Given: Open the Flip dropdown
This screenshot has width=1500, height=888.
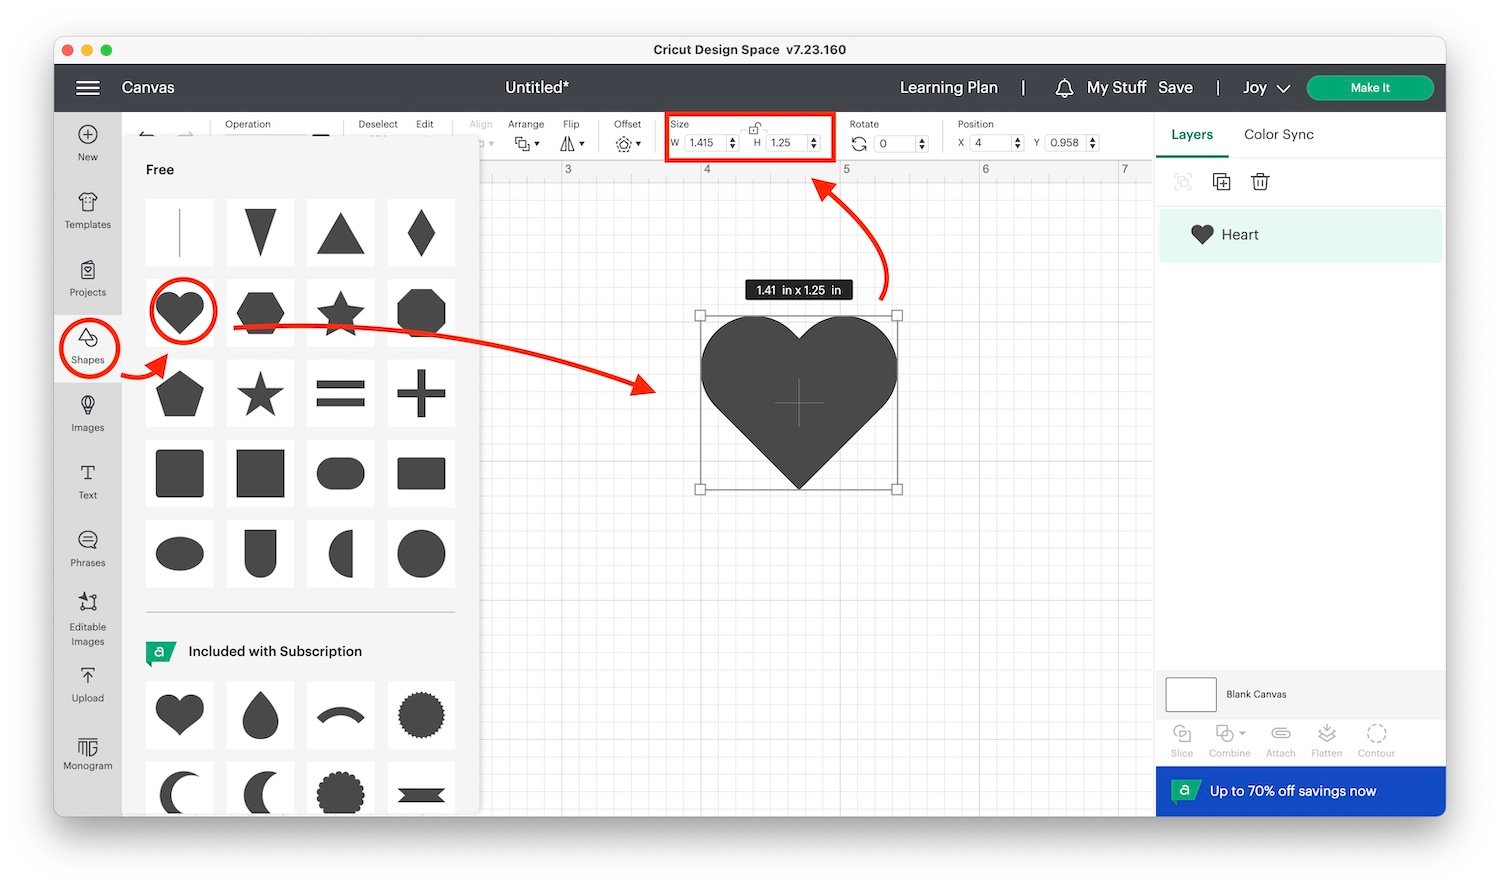Looking at the screenshot, I should point(572,144).
